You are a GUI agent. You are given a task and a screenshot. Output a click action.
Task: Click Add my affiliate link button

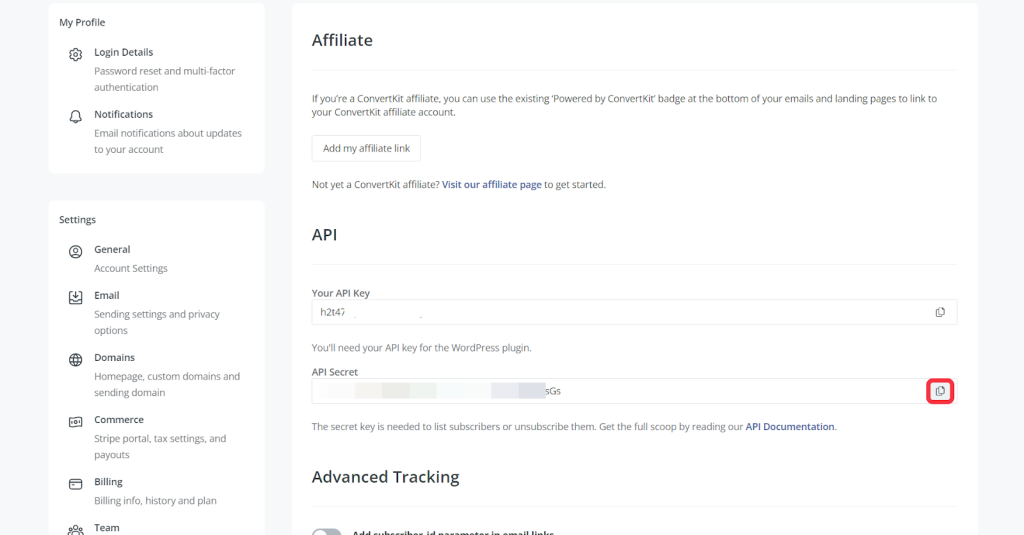point(366,148)
